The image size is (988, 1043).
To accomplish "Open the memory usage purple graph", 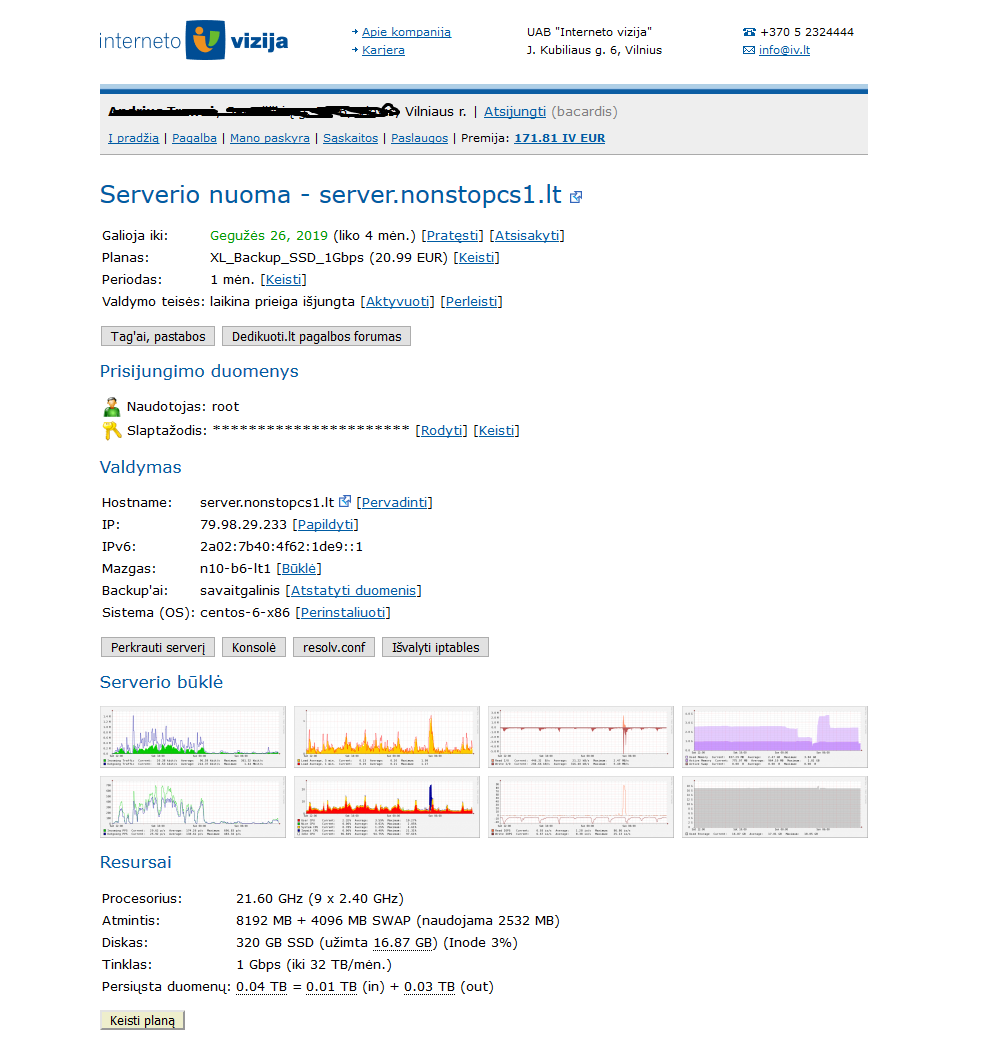I will [774, 737].
